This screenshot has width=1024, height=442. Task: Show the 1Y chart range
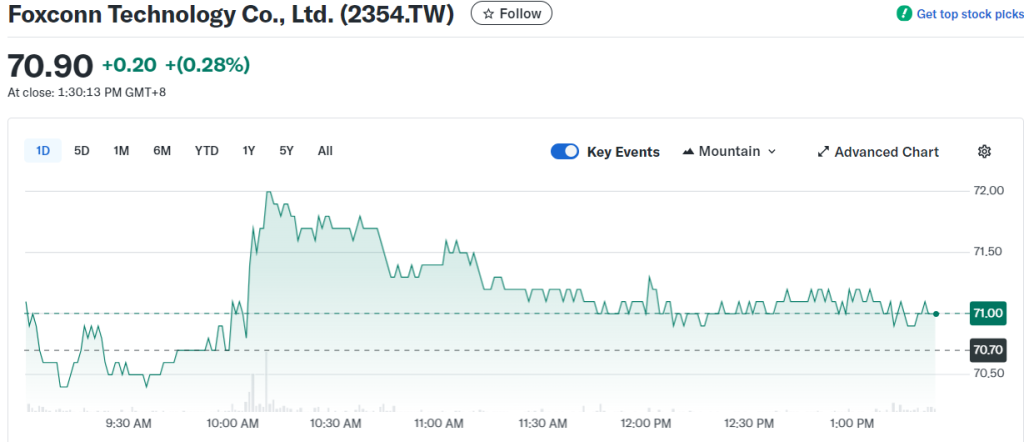point(249,151)
